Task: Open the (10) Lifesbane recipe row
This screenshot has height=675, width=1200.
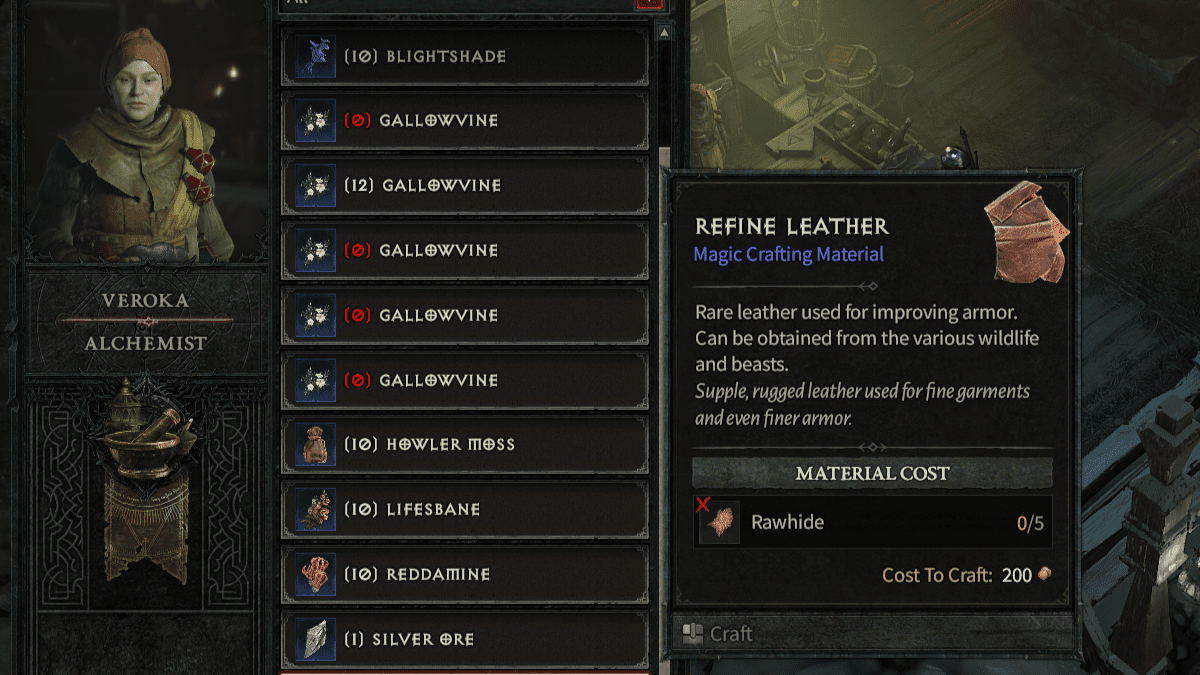Action: 465,509
